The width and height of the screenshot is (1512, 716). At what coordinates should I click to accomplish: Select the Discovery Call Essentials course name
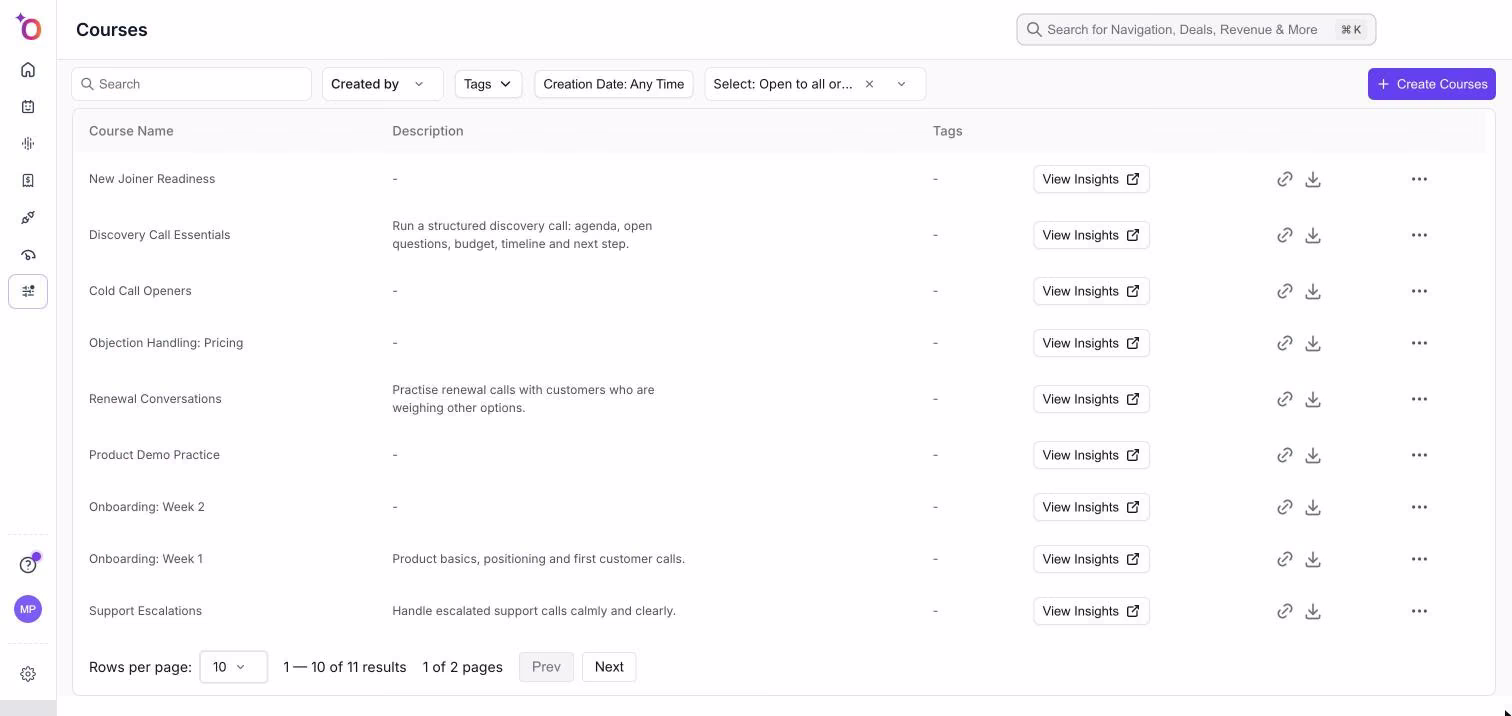(x=159, y=235)
